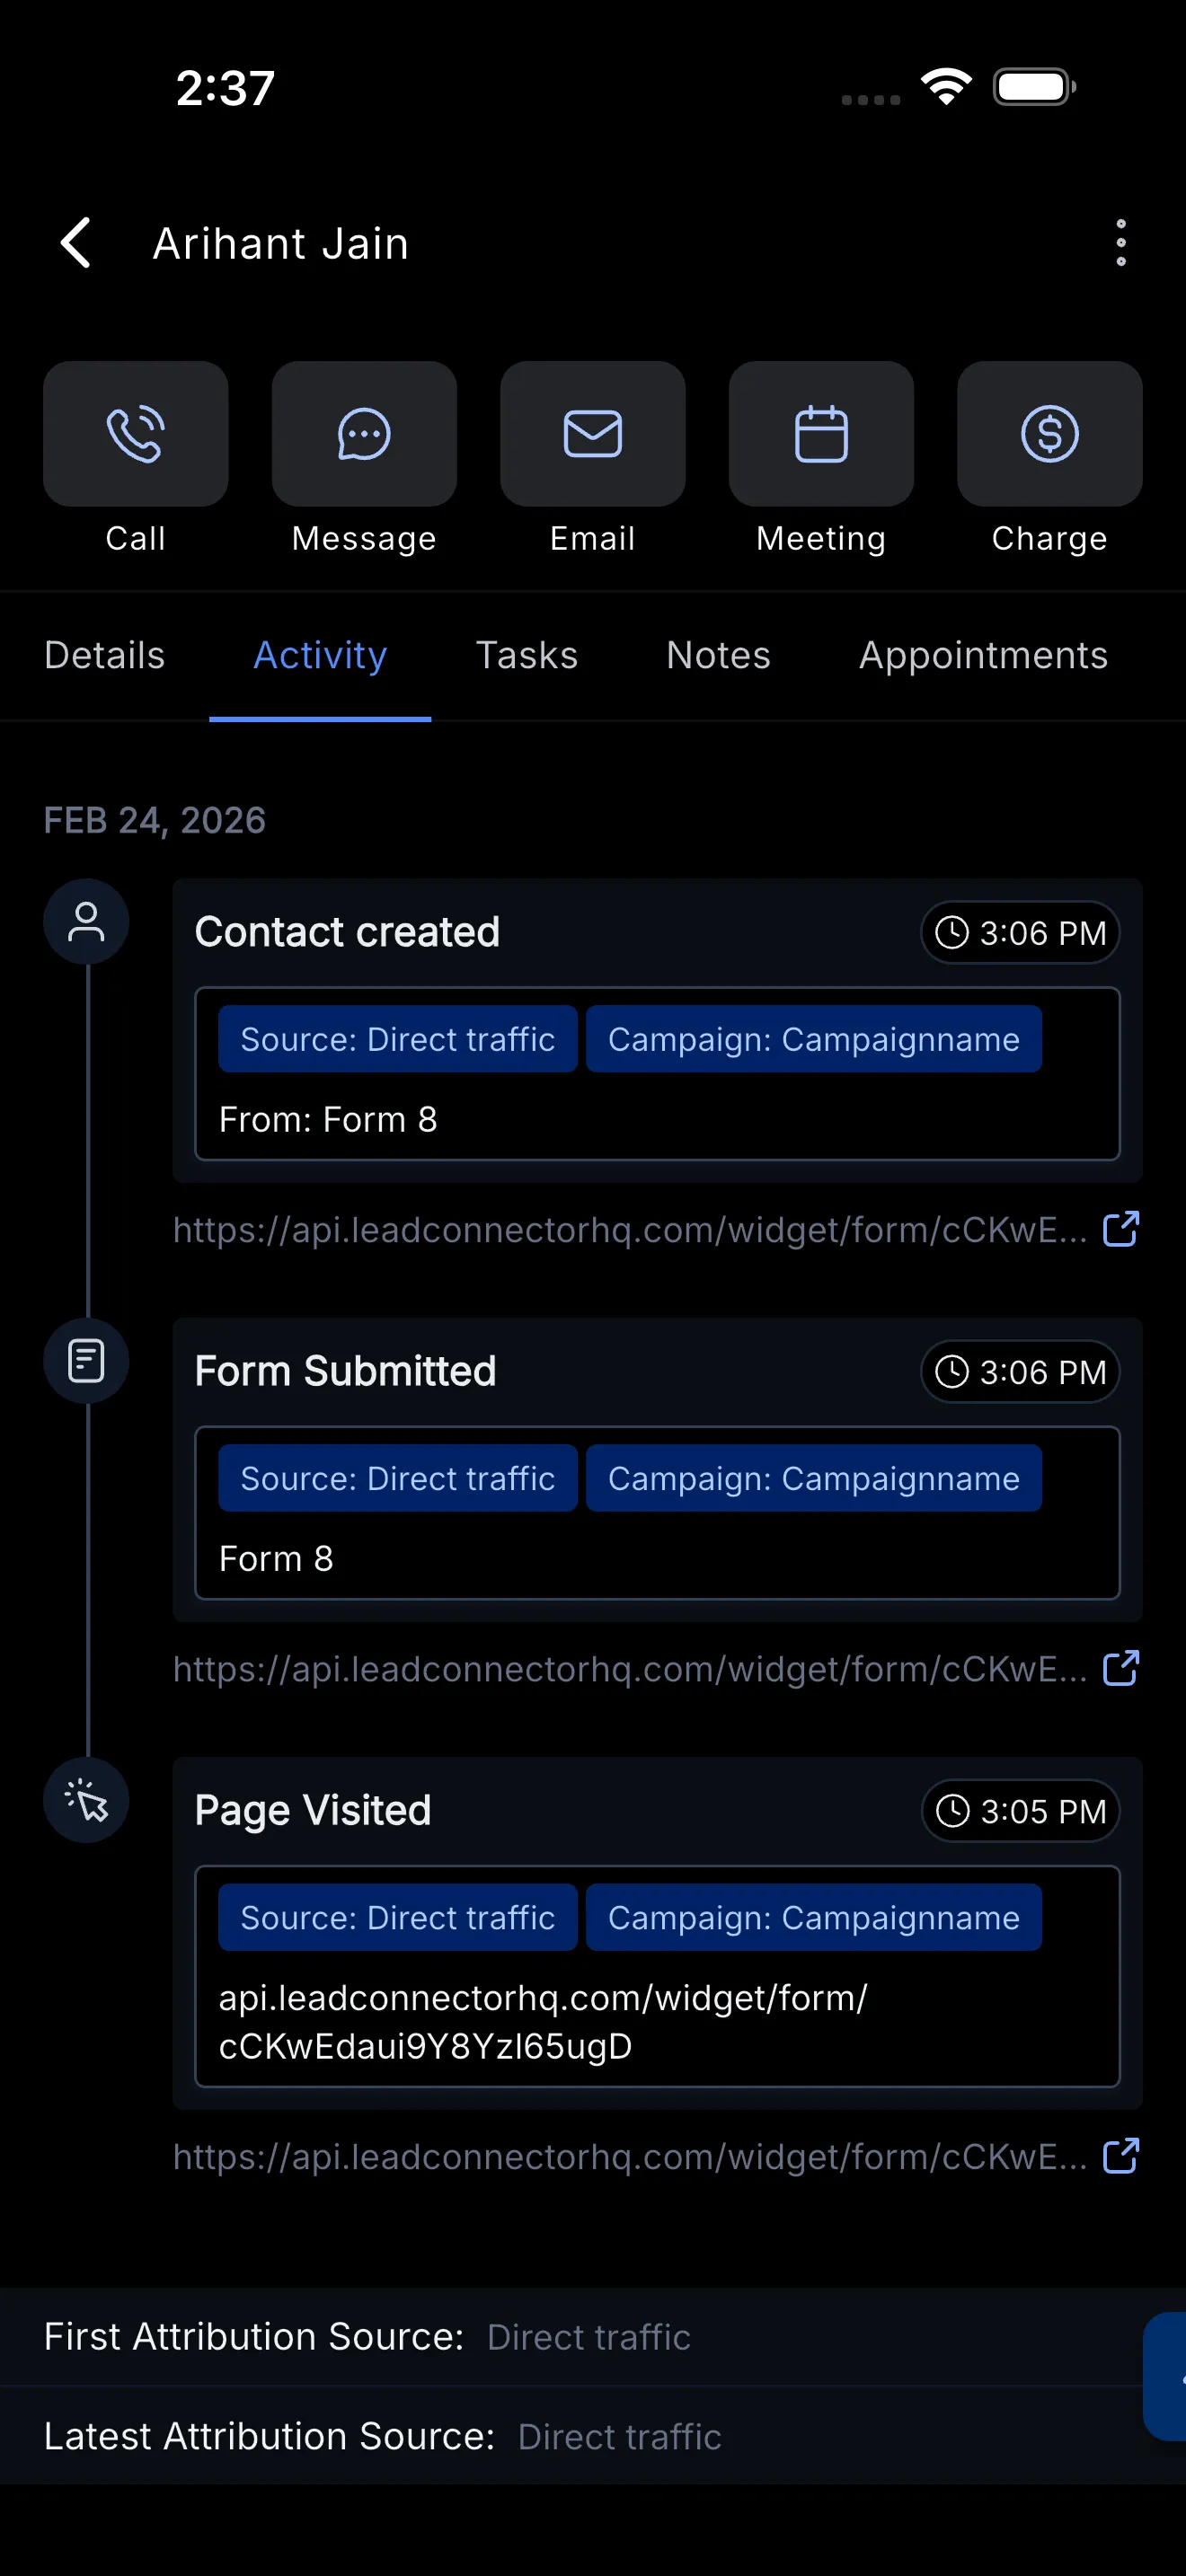1186x2576 pixels.
Task: Open the form URL below Contact created
Action: click(630, 1230)
